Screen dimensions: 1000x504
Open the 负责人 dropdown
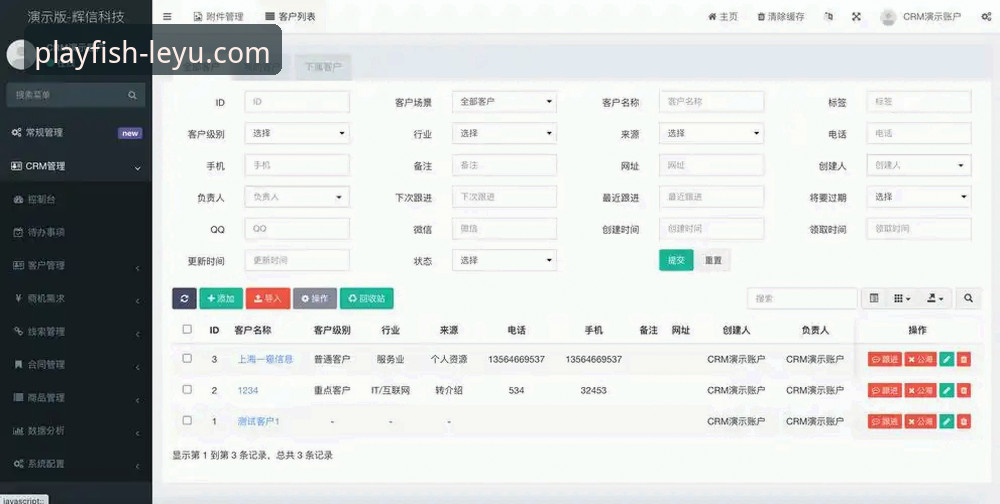(297, 197)
